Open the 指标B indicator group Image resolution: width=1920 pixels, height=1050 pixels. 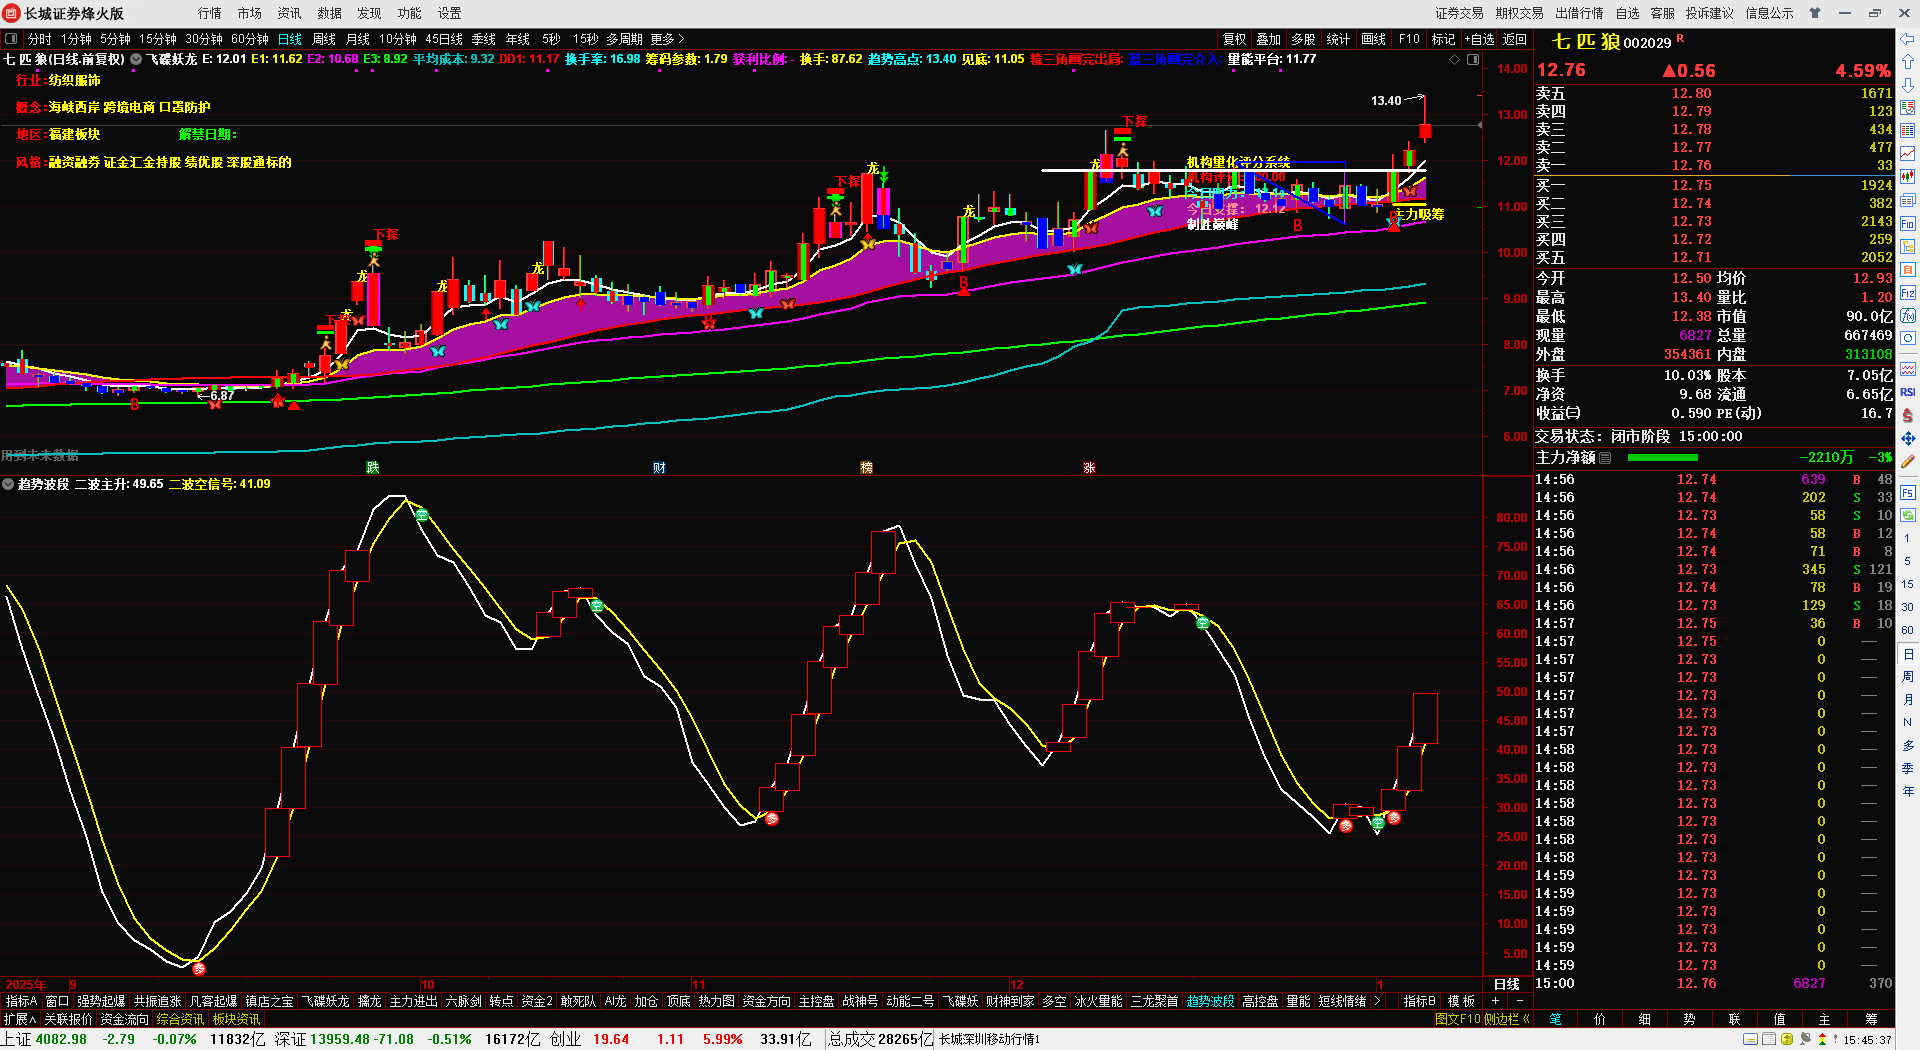pos(1419,1001)
